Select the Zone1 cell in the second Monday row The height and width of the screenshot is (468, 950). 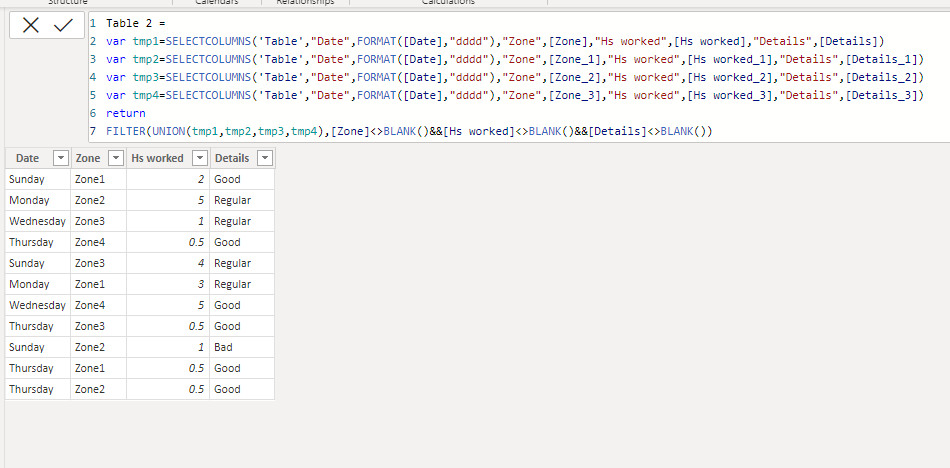pos(99,284)
